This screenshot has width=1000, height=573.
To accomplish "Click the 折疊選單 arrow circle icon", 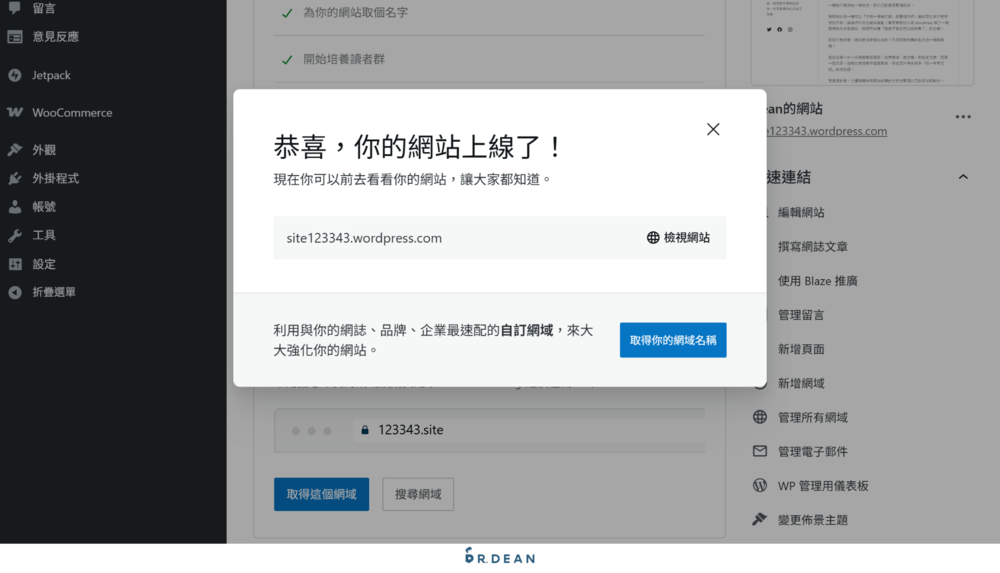I will click(x=15, y=292).
